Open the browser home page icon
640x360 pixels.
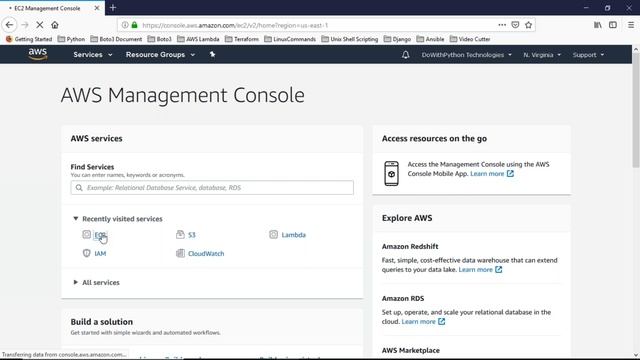pyautogui.click(x=55, y=25)
